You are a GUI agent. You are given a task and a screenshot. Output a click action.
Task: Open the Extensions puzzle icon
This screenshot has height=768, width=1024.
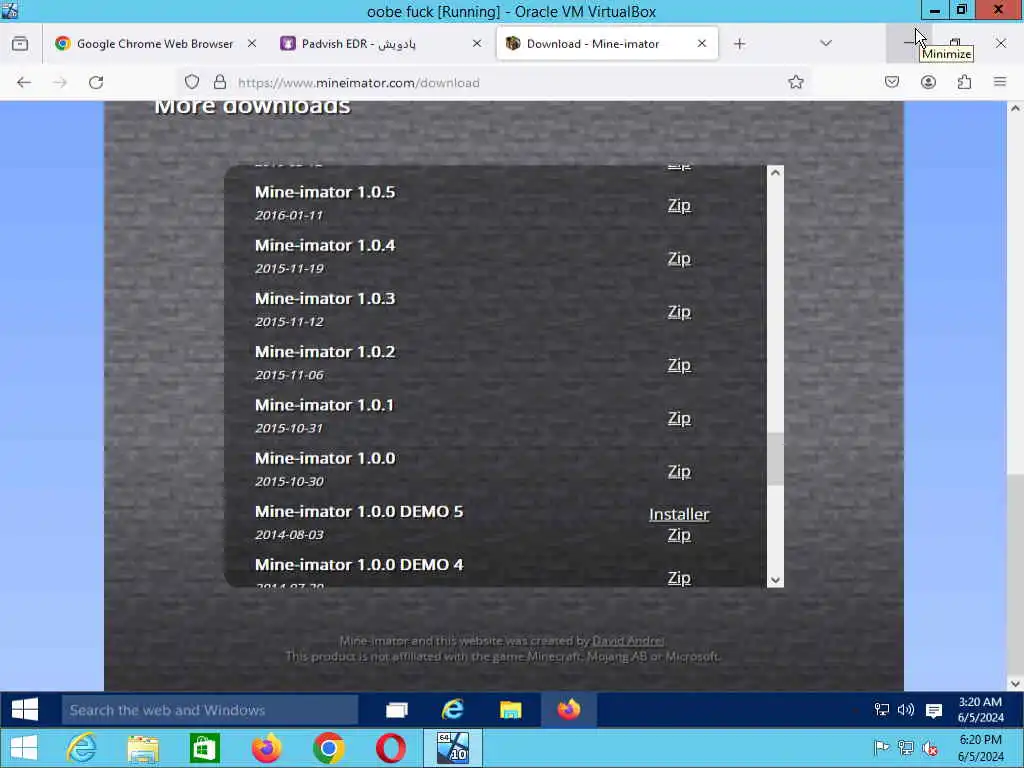(x=965, y=82)
